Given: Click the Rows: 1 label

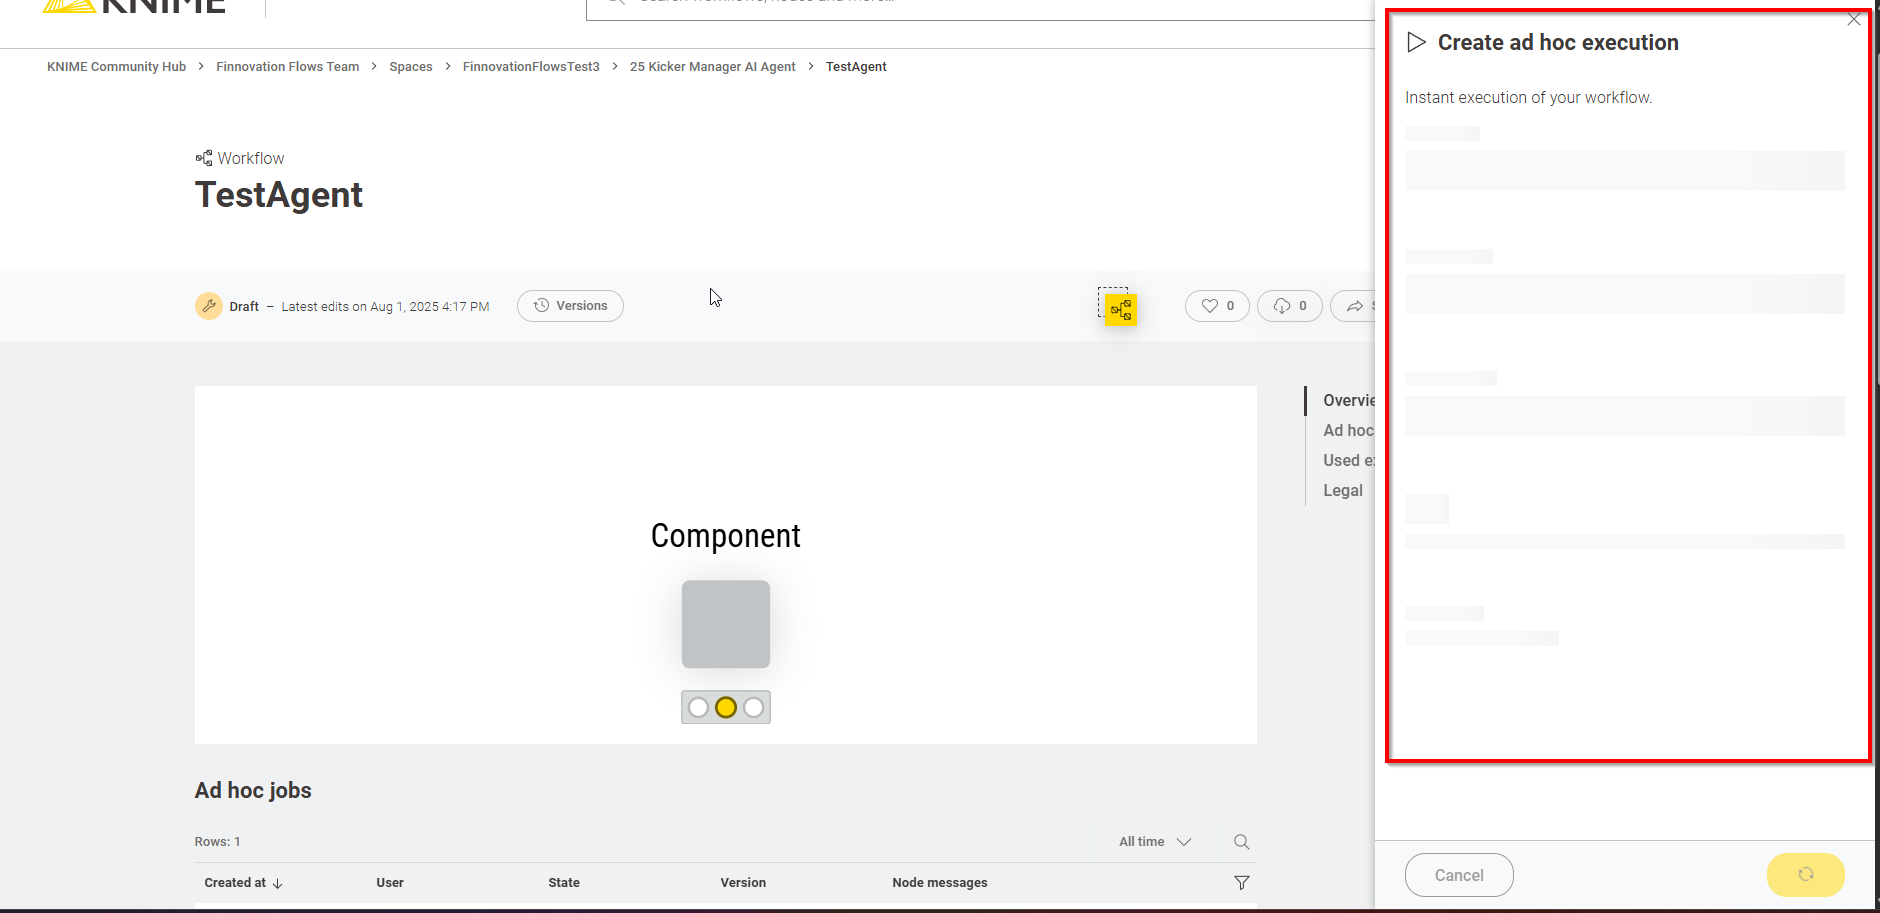Looking at the screenshot, I should [x=217, y=842].
